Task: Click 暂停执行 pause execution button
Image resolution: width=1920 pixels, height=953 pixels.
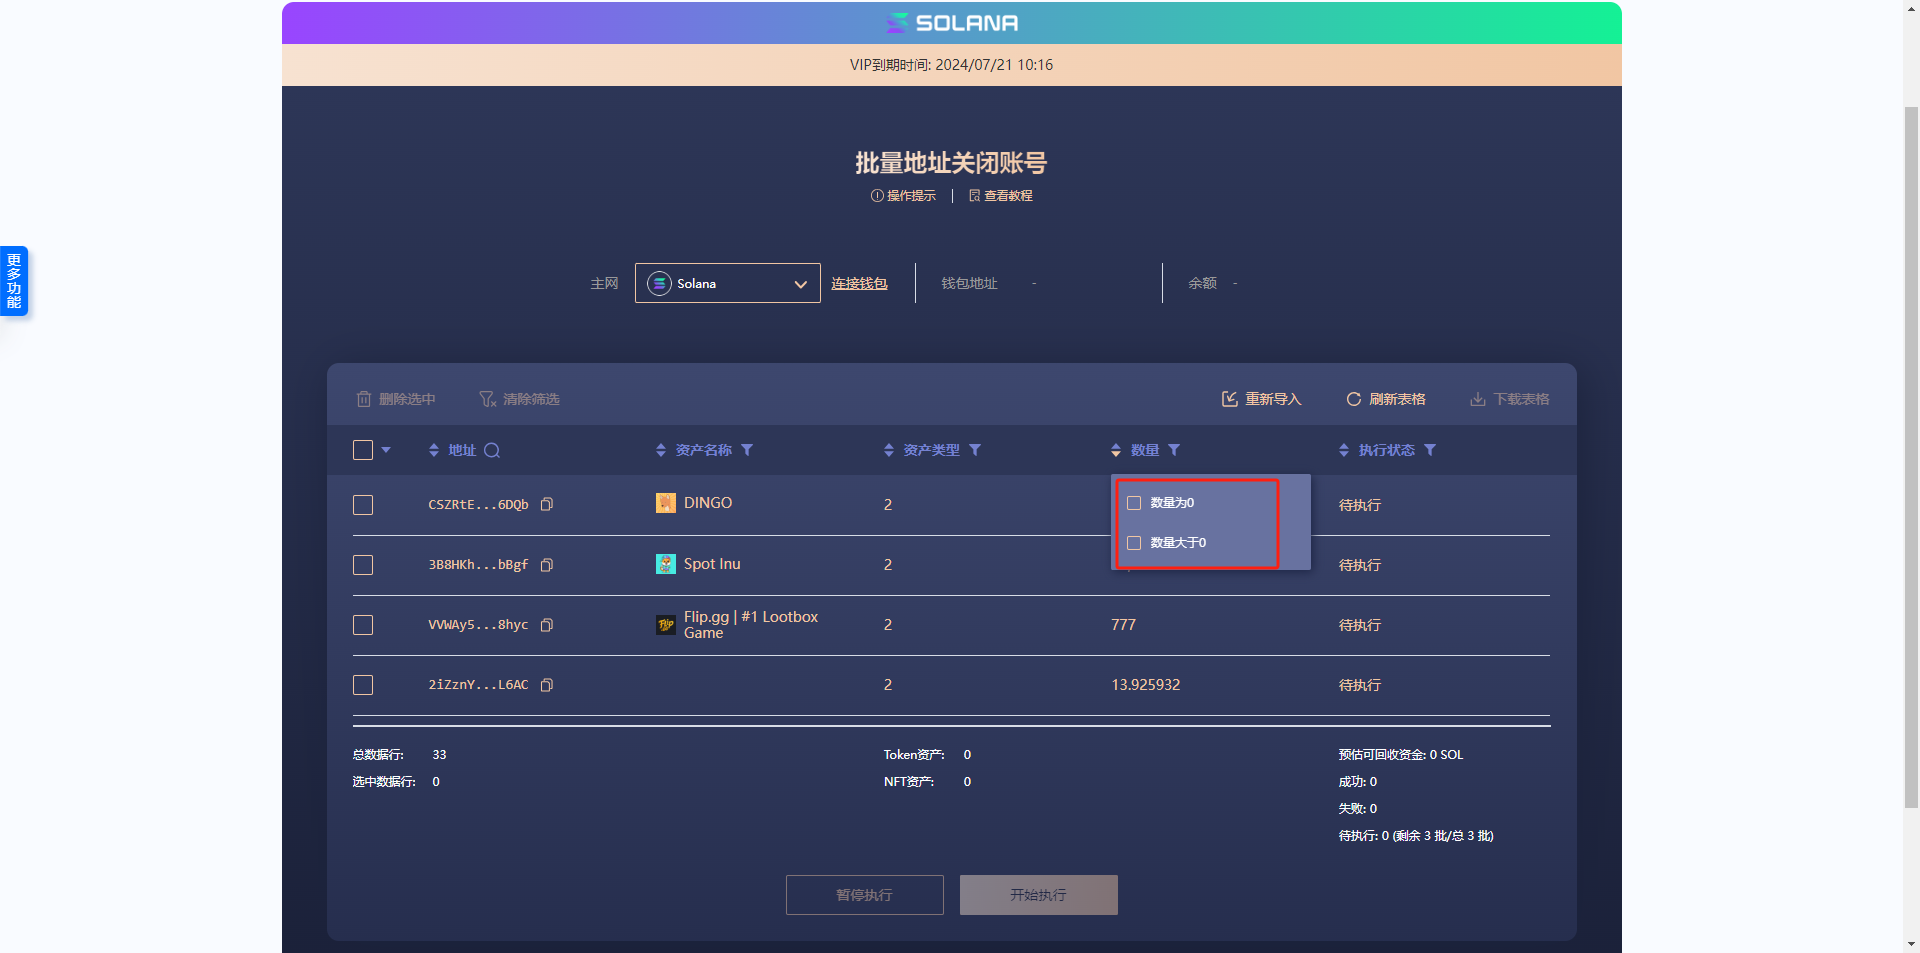Action: (x=865, y=895)
